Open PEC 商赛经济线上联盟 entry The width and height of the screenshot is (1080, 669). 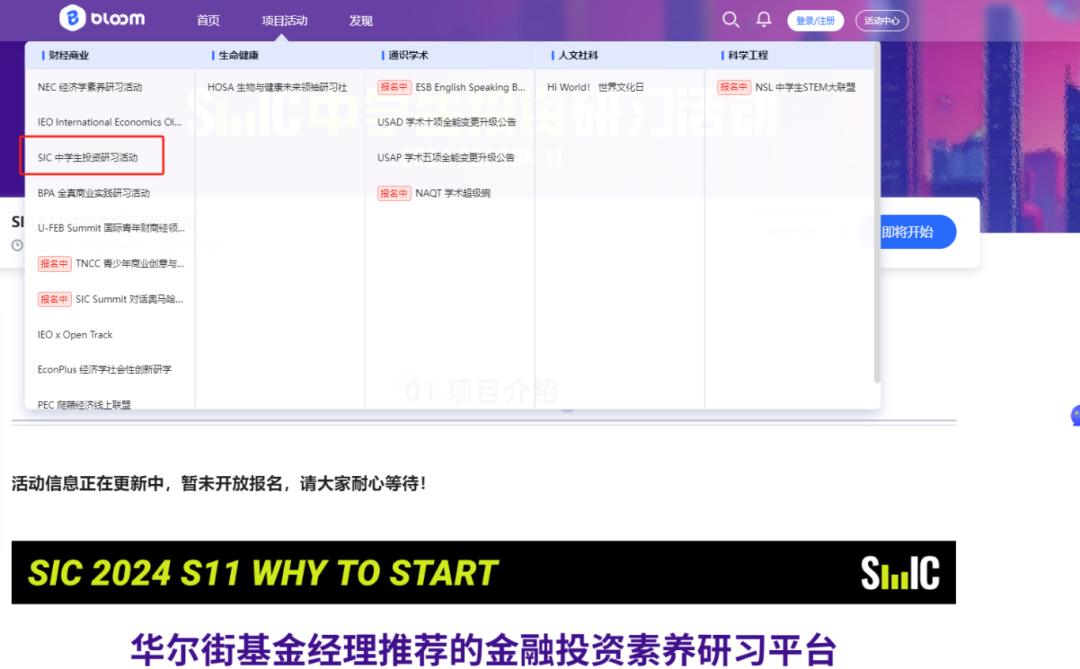84,404
